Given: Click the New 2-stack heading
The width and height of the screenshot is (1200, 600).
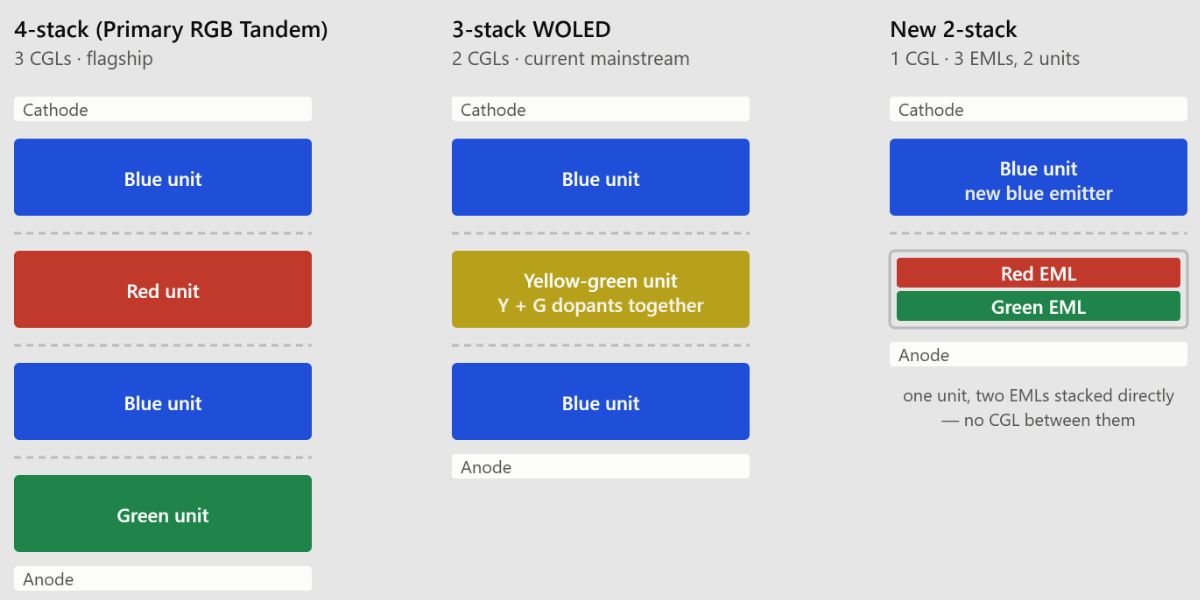Looking at the screenshot, I should tap(953, 30).
